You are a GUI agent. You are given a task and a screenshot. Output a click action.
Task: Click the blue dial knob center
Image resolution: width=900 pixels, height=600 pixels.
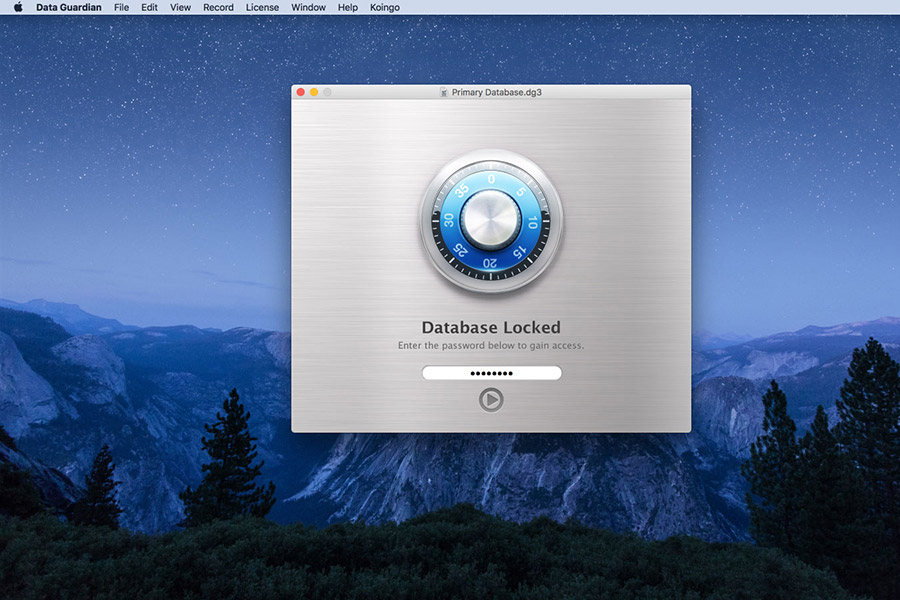(x=490, y=218)
